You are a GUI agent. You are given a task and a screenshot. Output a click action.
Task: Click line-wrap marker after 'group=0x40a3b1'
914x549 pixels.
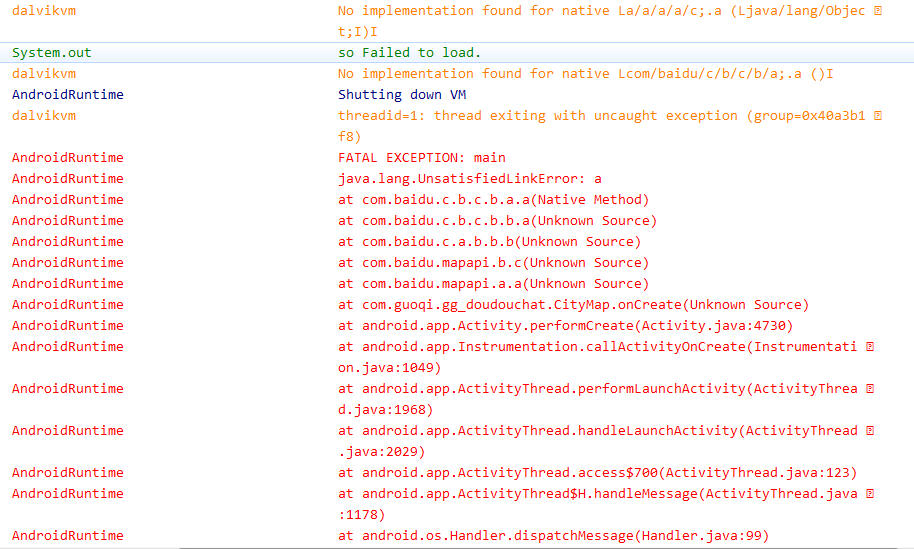pyautogui.click(x=878, y=115)
